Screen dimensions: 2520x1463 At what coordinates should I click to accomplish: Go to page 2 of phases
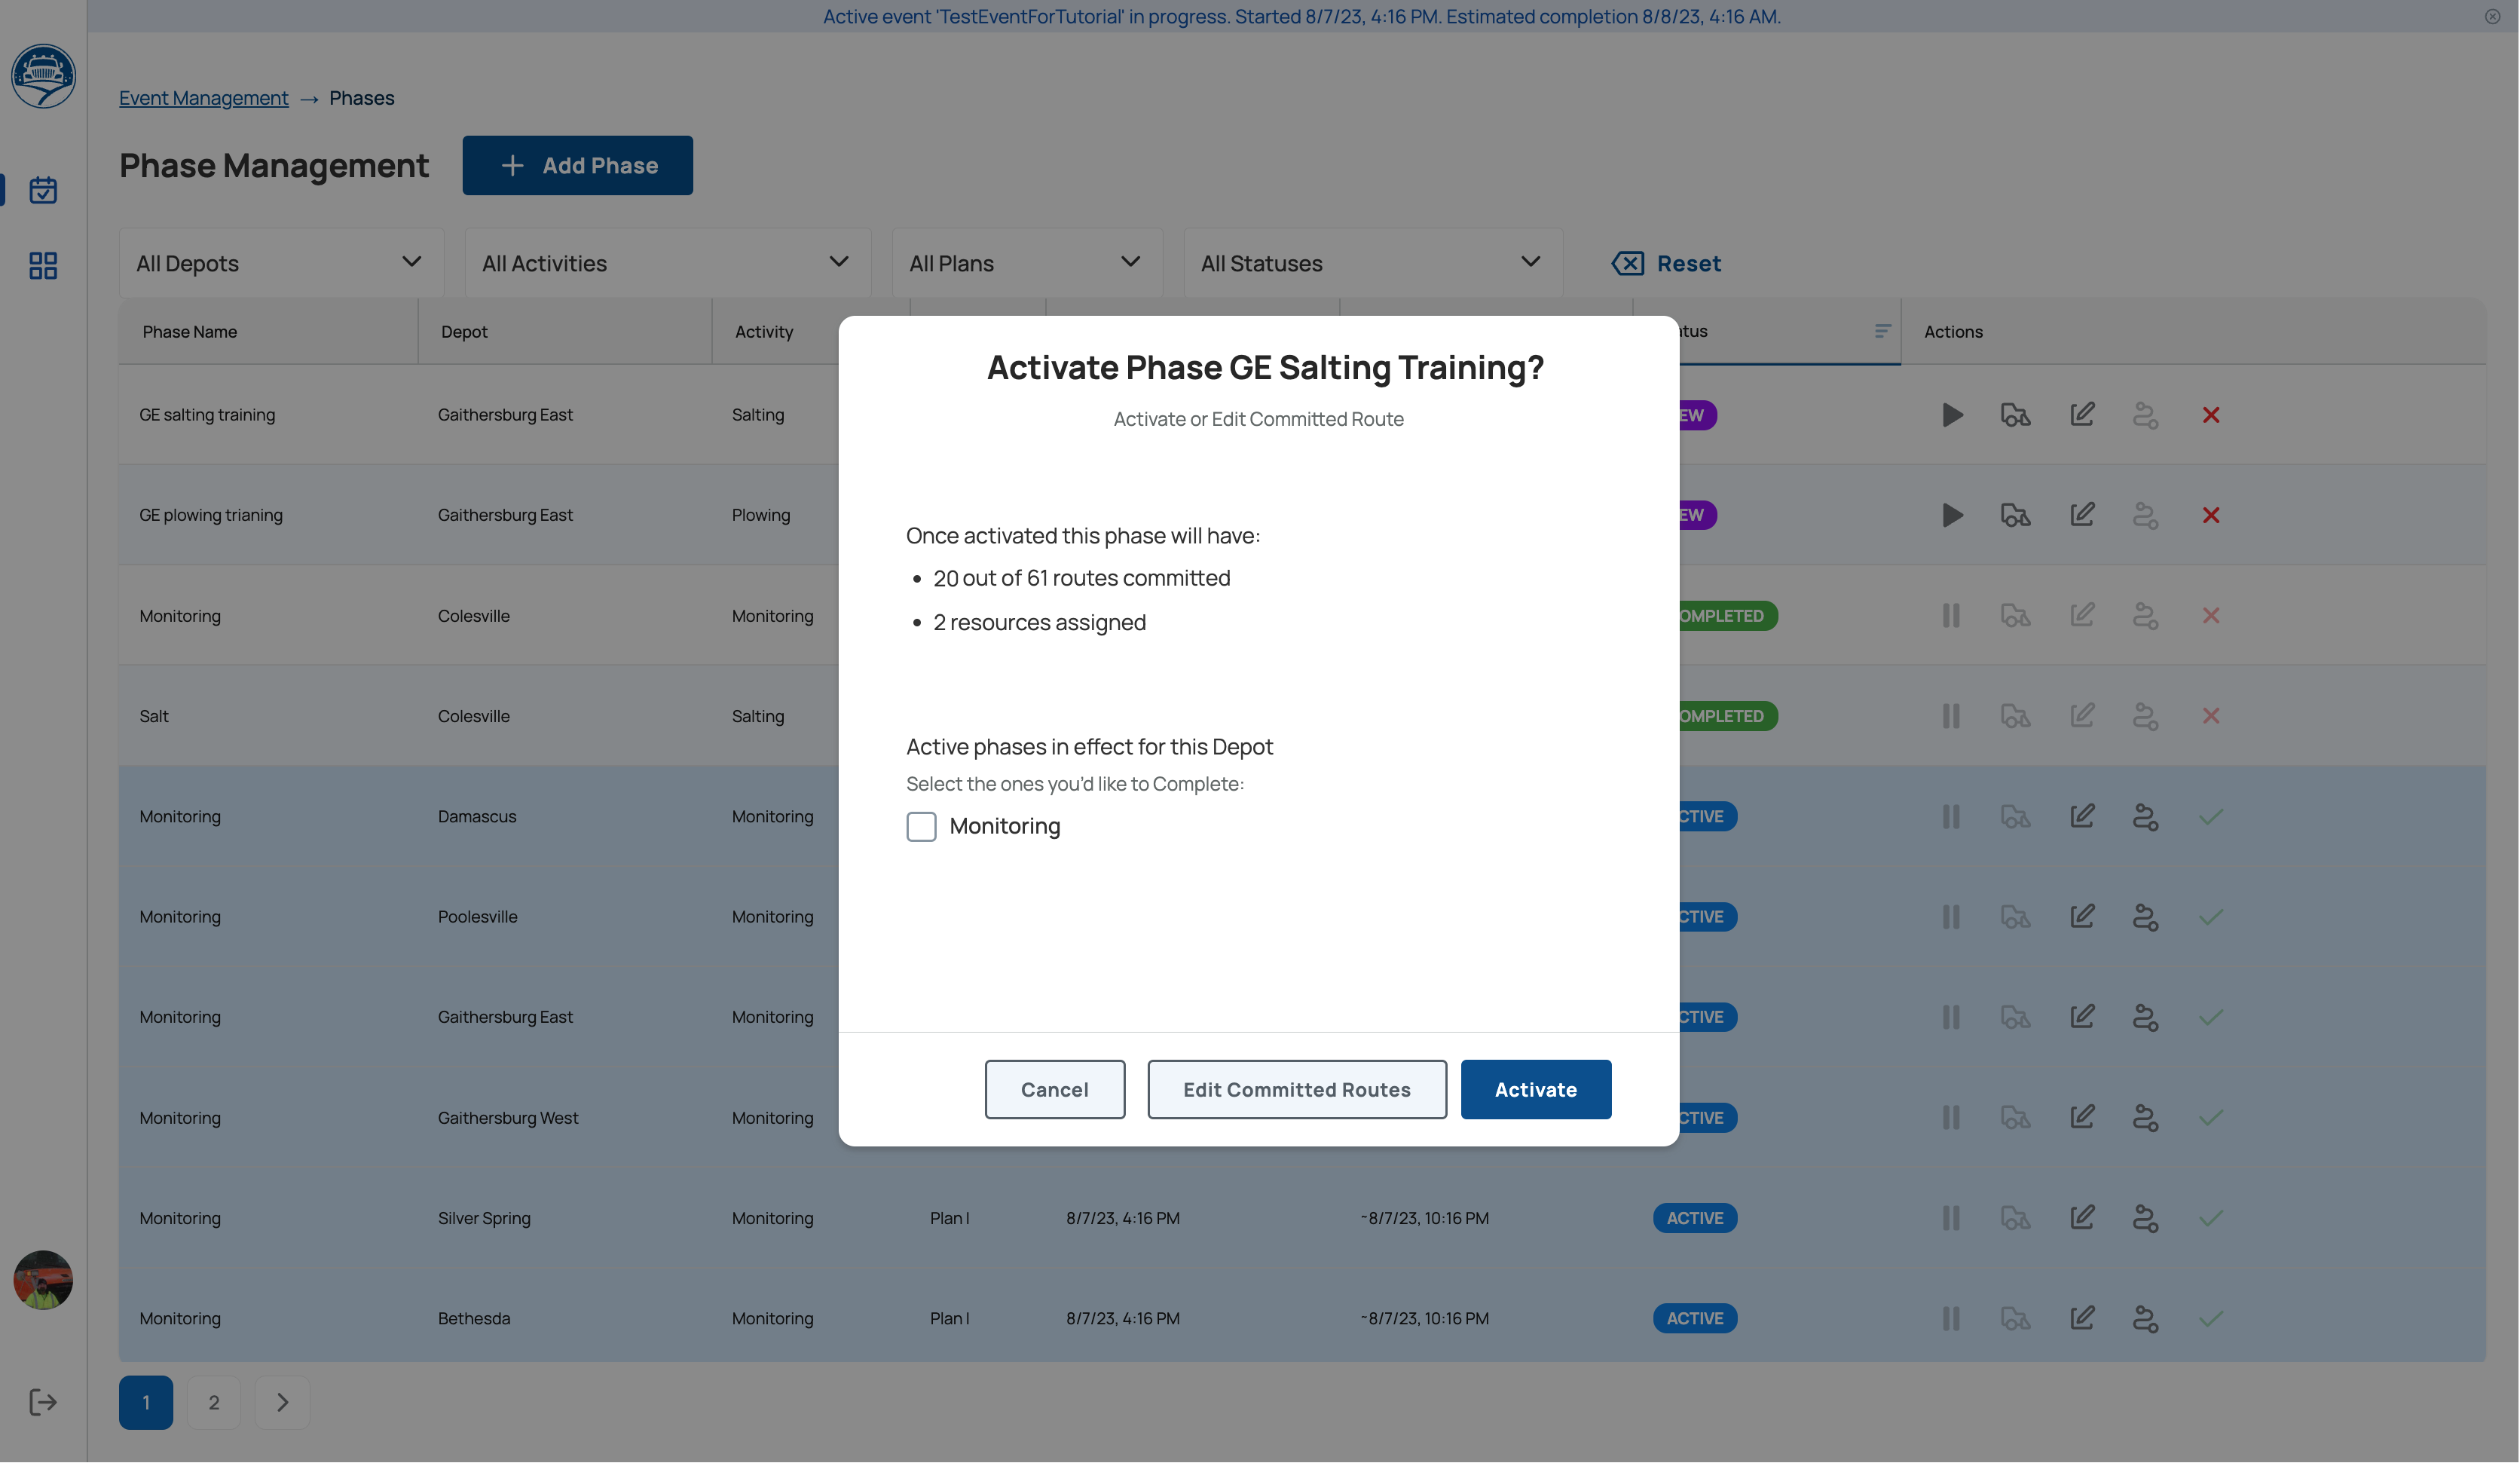213,1402
